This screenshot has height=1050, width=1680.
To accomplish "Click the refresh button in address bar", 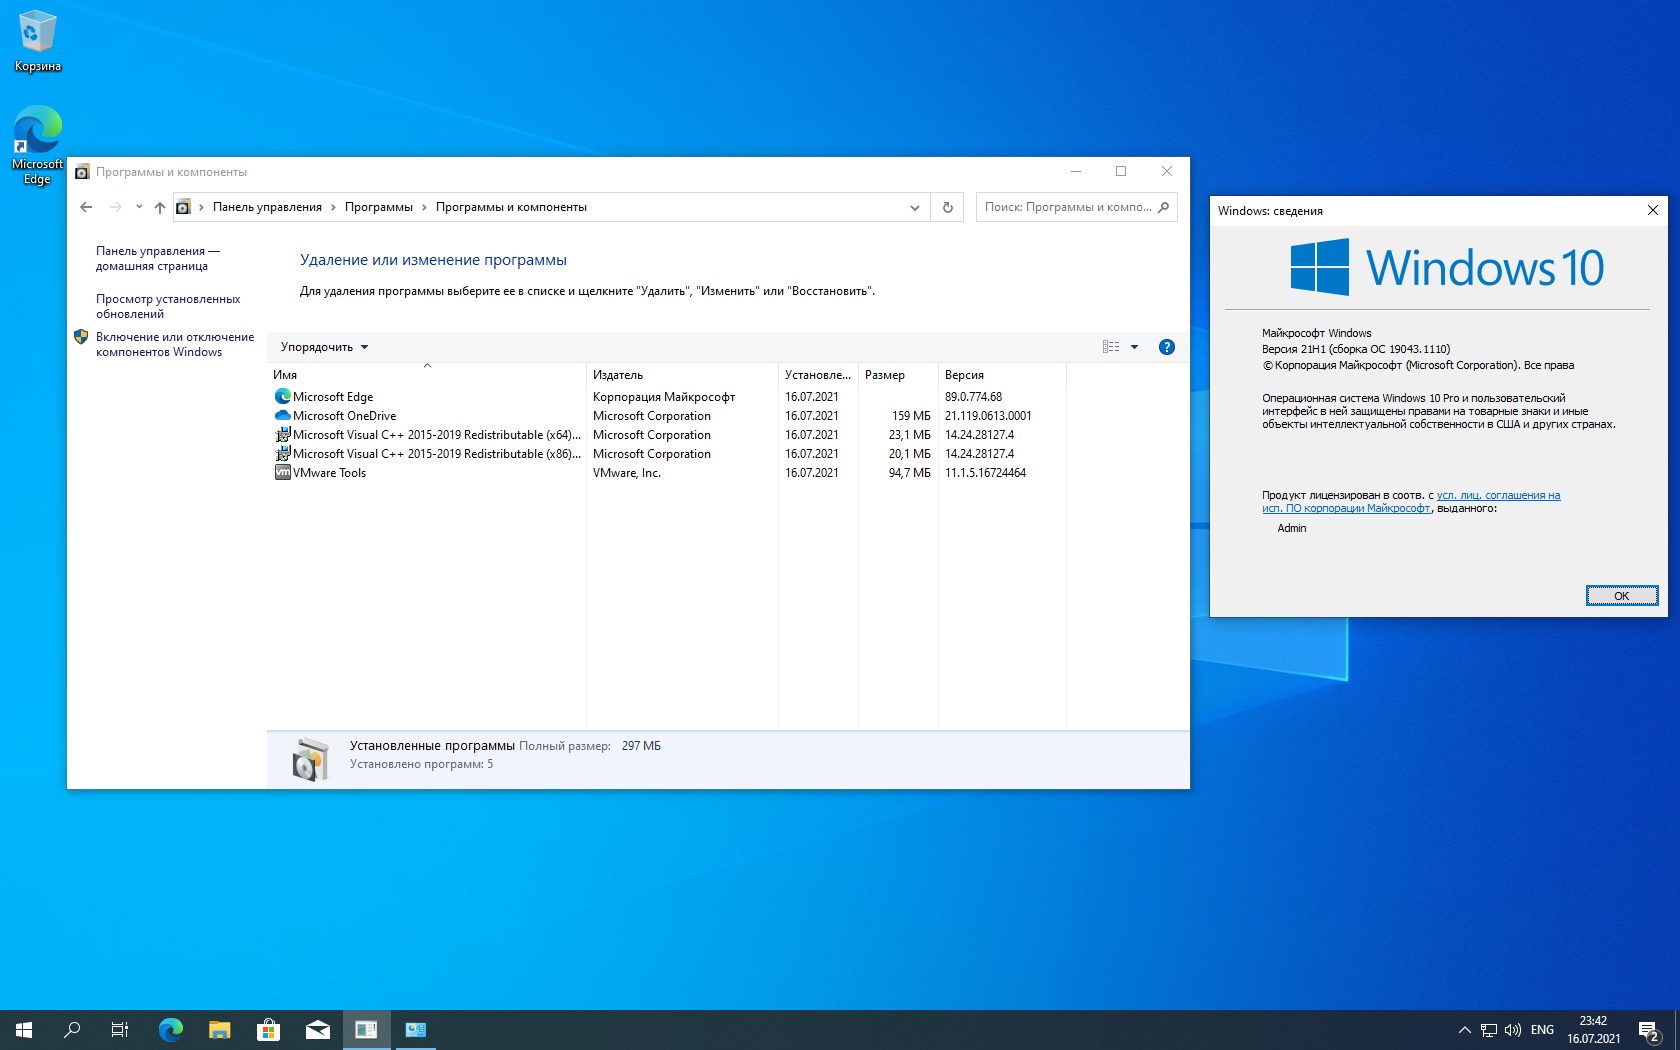I will coord(947,207).
